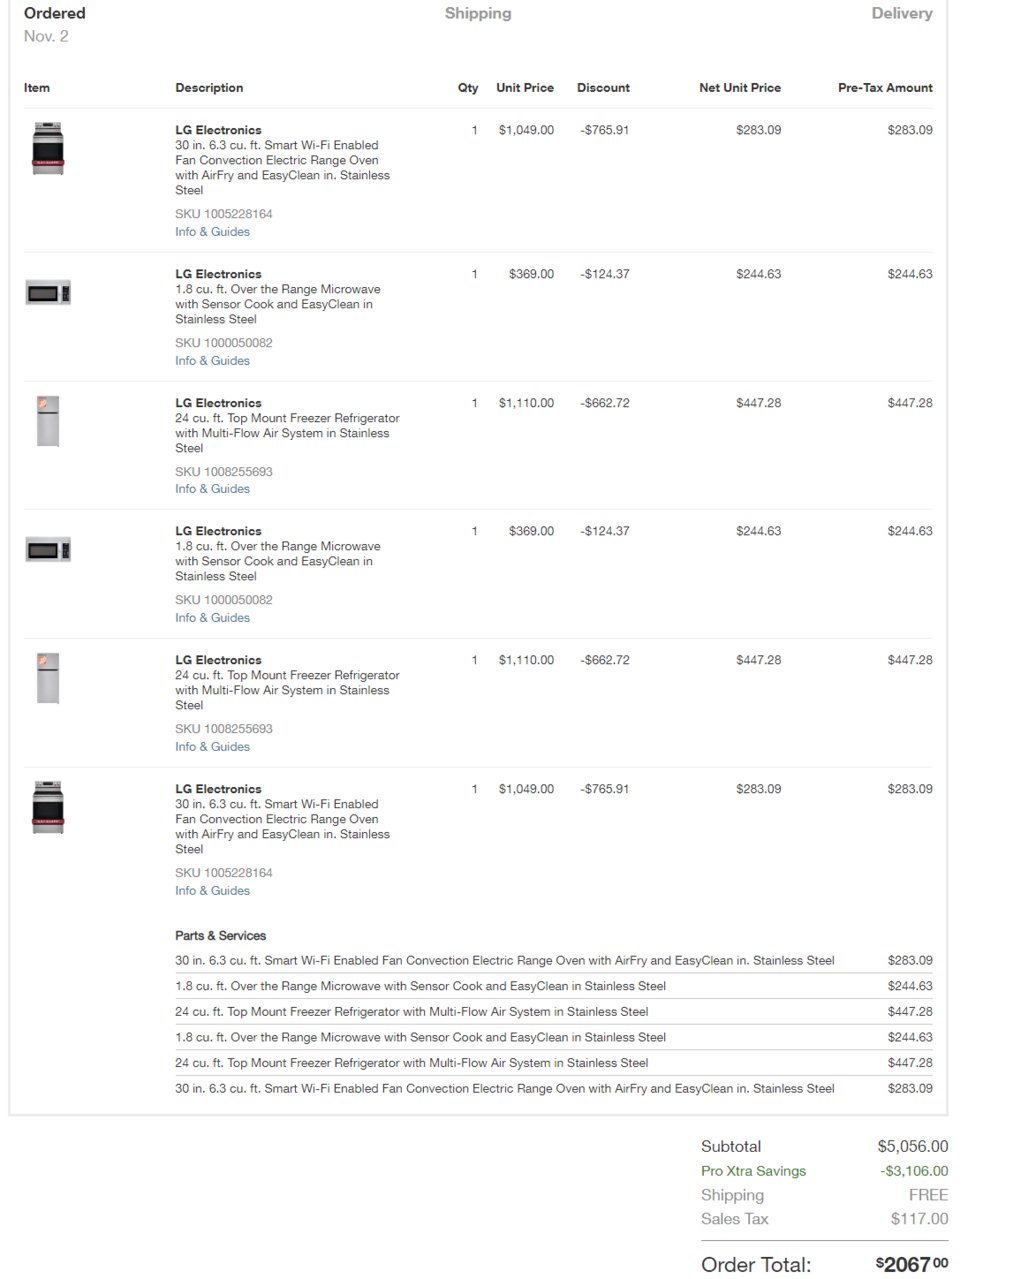Open the first range oven product thumbnail

coord(48,149)
